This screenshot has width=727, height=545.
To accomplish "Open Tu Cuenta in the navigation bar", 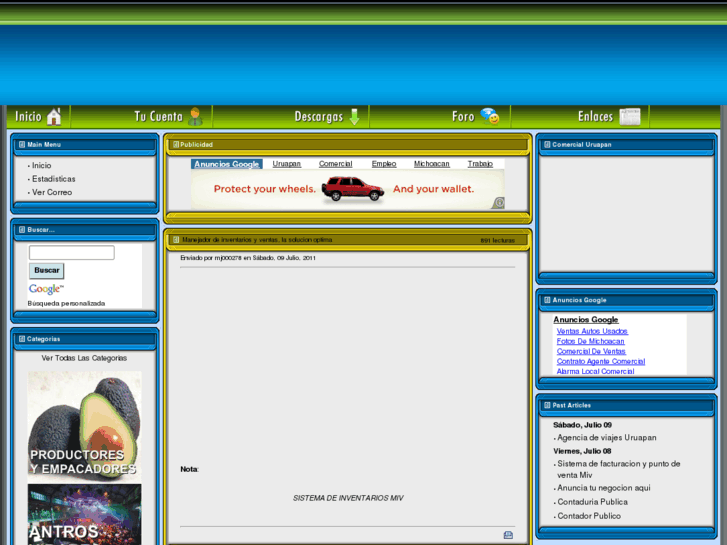I will 159,116.
